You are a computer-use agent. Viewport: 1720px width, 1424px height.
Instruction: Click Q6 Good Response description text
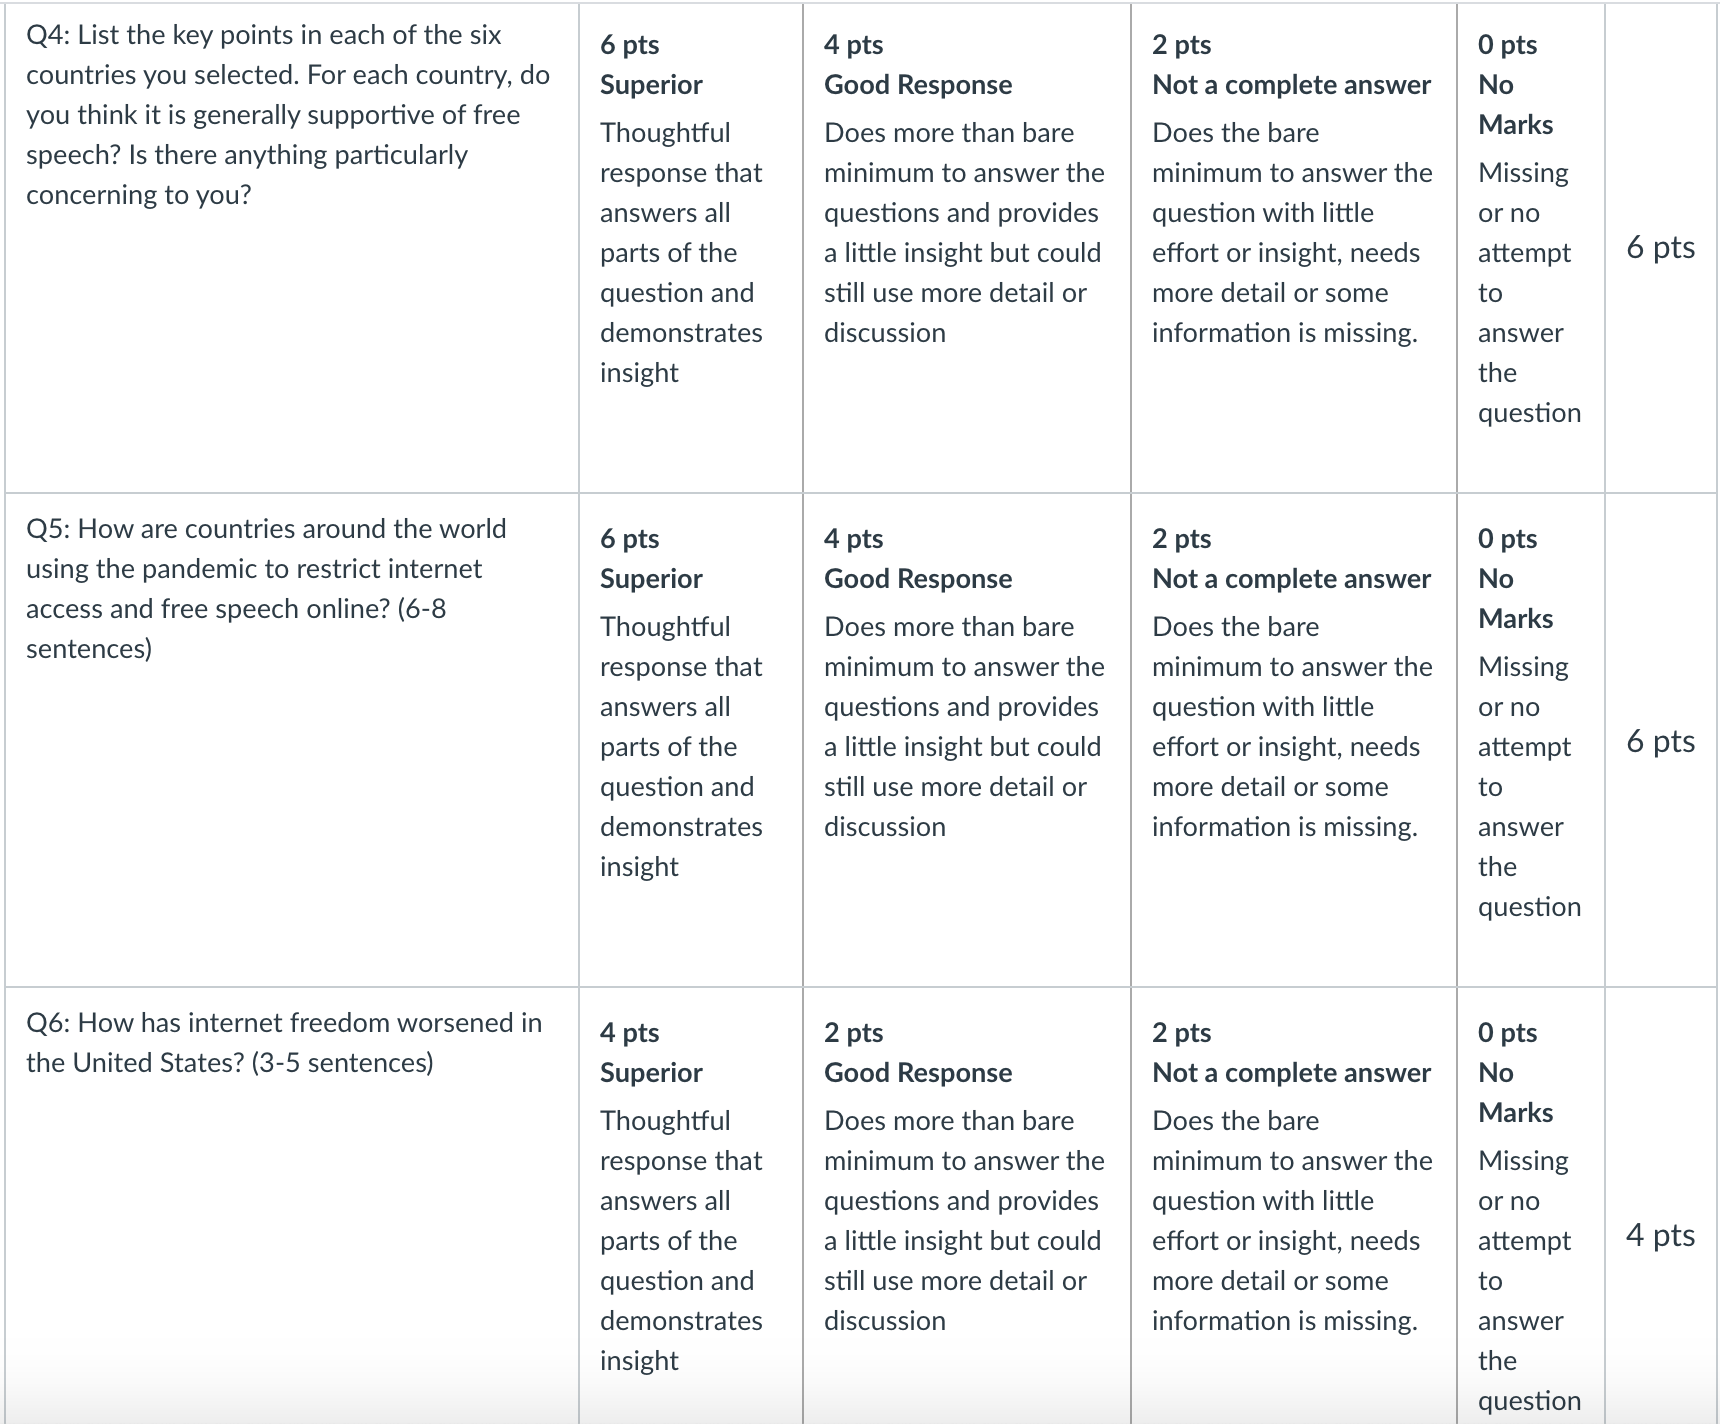[964, 1221]
